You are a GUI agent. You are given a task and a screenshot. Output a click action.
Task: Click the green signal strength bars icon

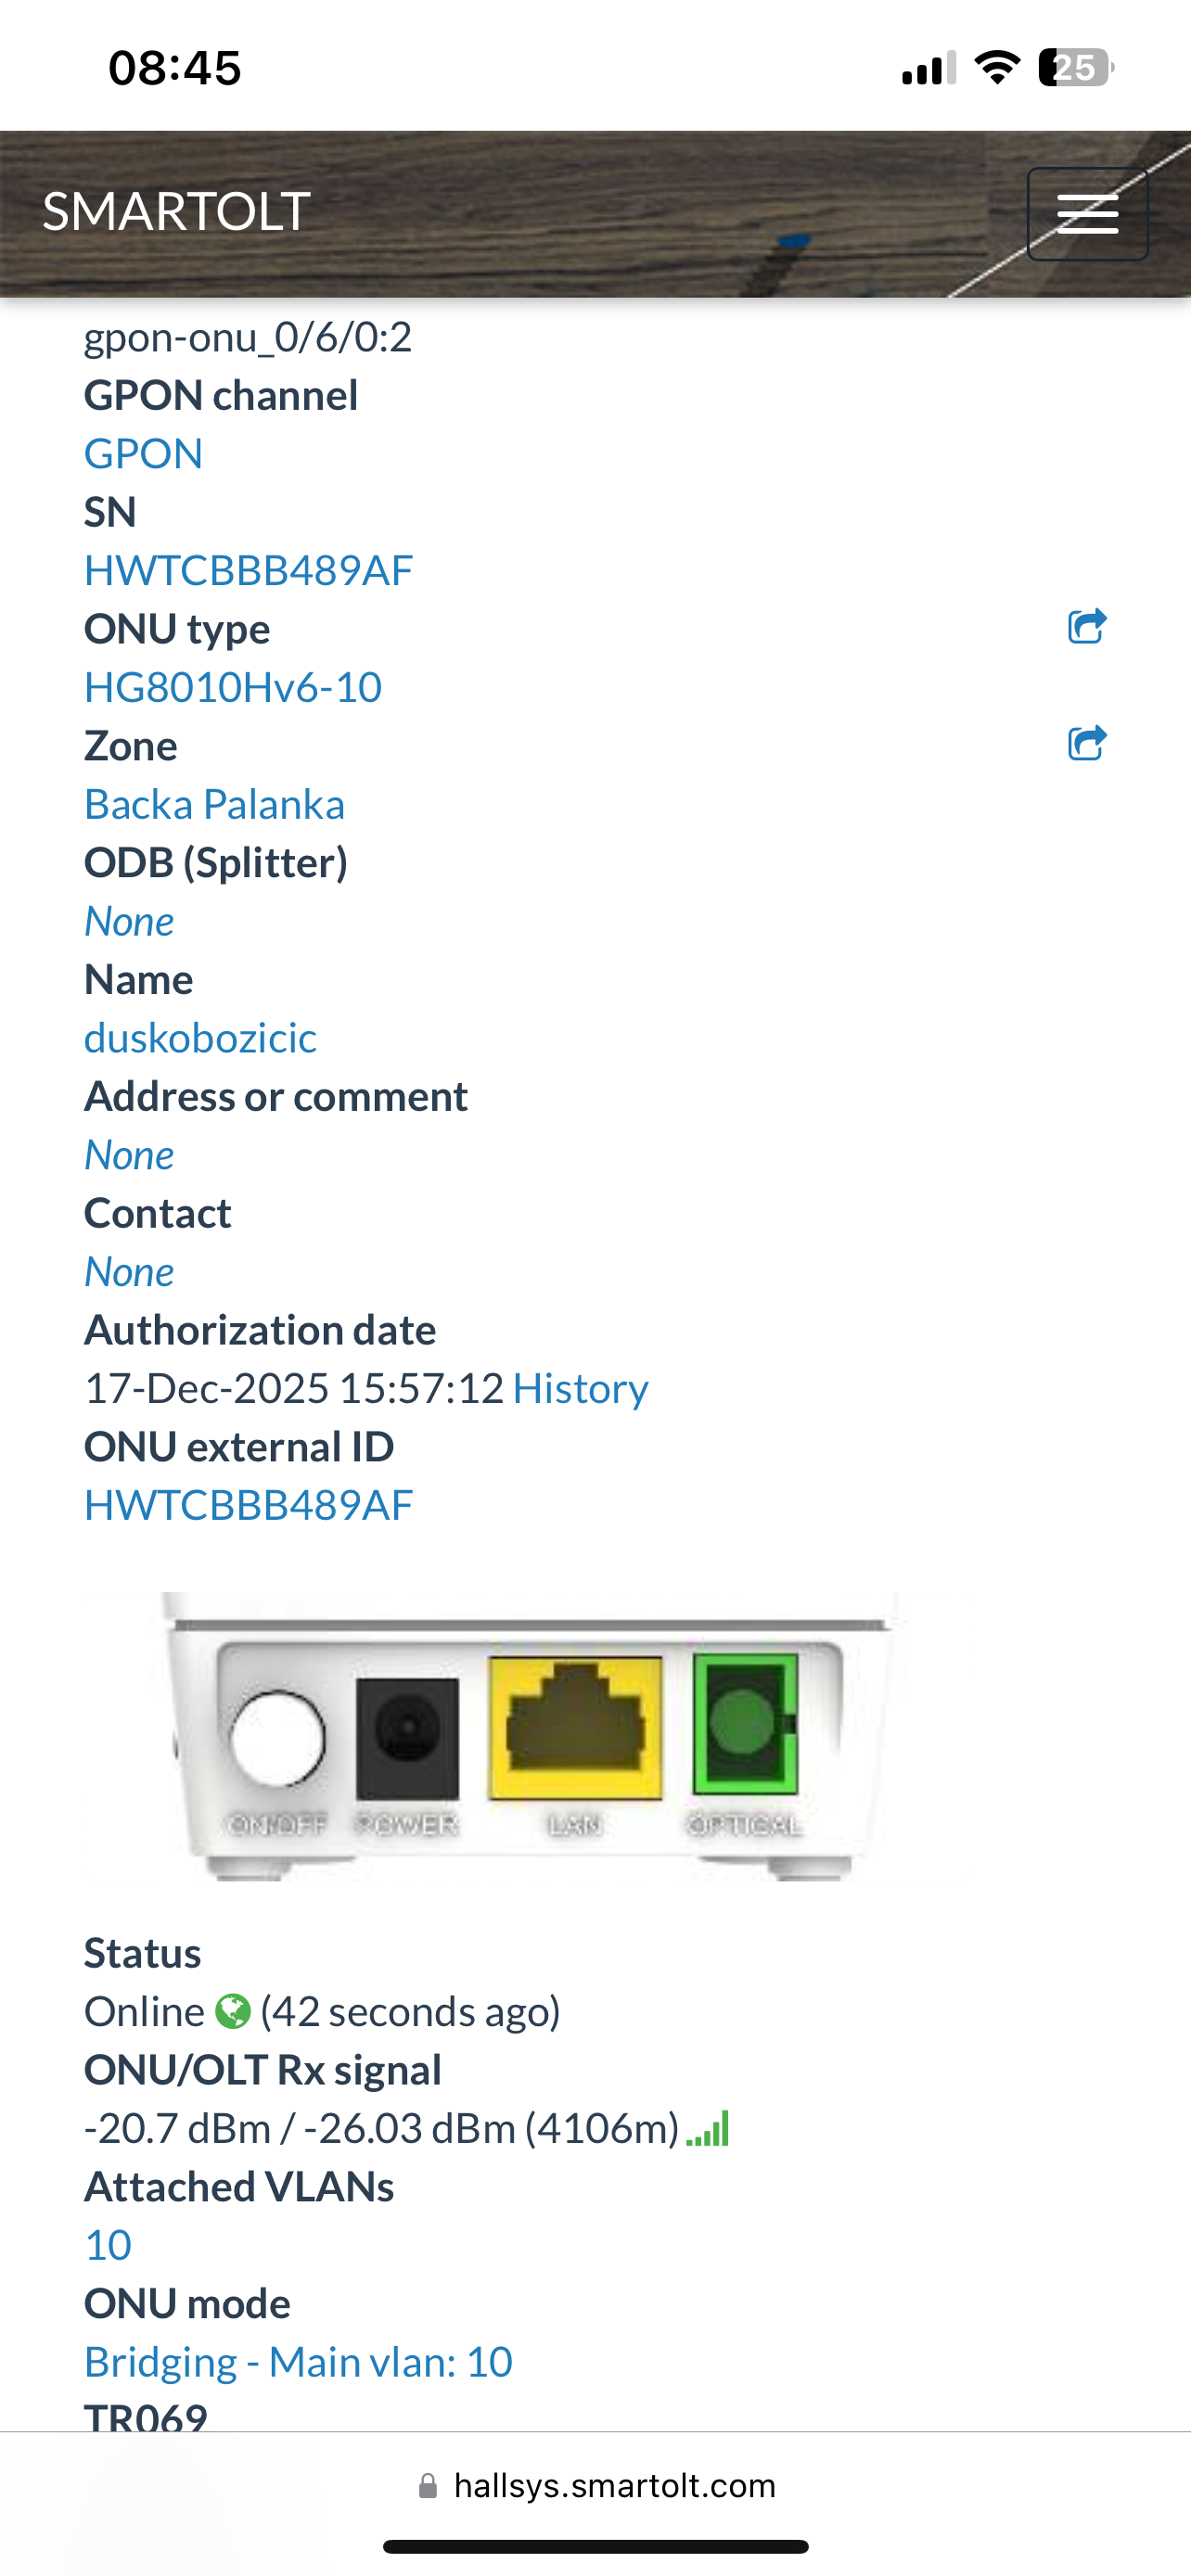(x=708, y=2128)
